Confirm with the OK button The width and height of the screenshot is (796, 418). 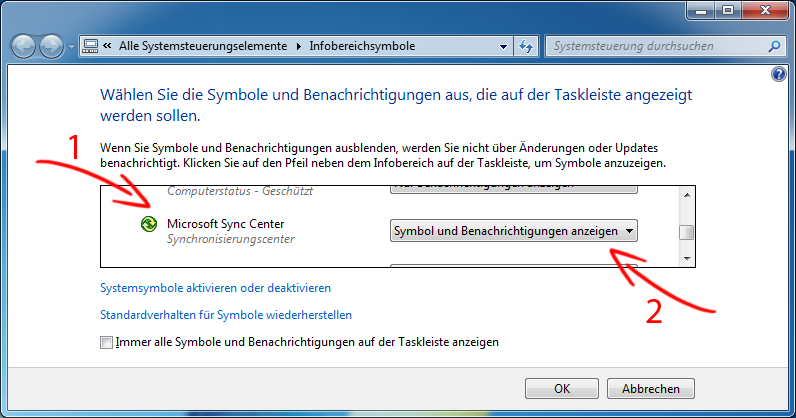click(562, 389)
